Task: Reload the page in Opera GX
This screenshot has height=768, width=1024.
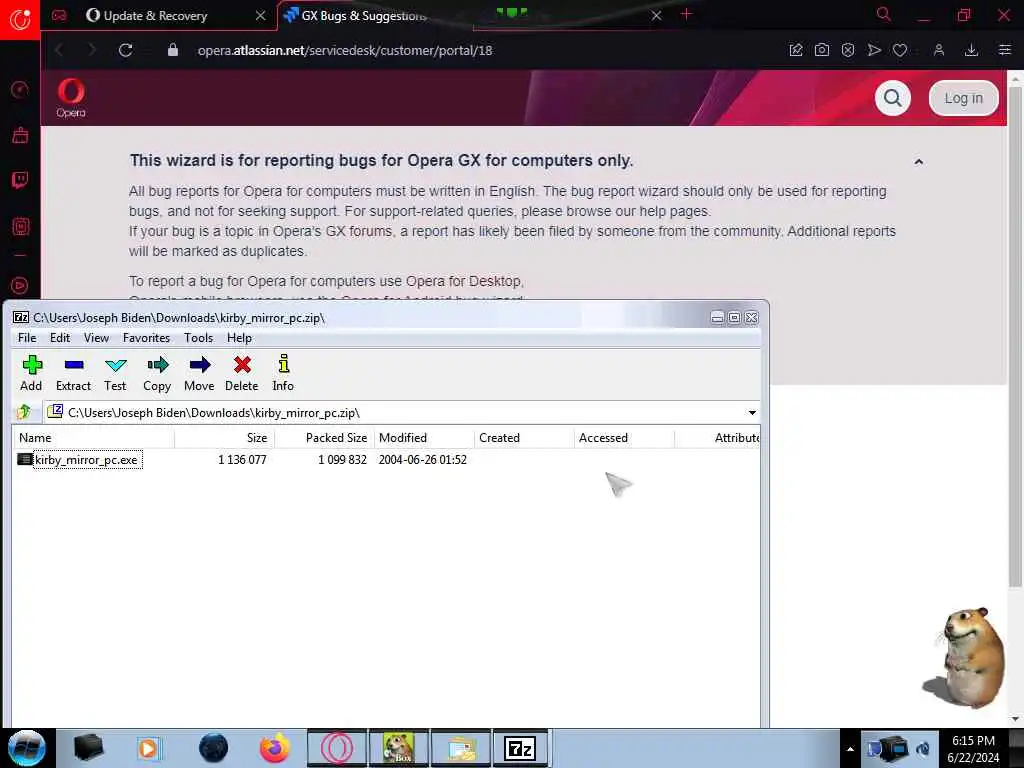Action: pyautogui.click(x=125, y=50)
